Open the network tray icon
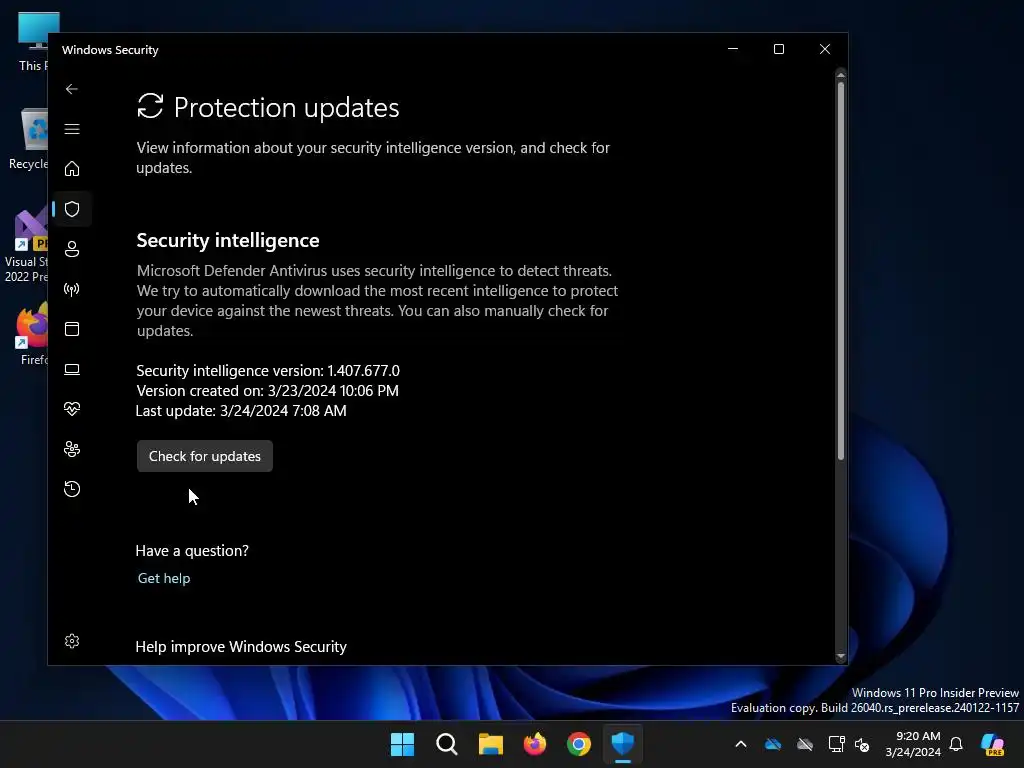Image resolution: width=1024 pixels, height=768 pixels. pyautogui.click(x=836, y=744)
